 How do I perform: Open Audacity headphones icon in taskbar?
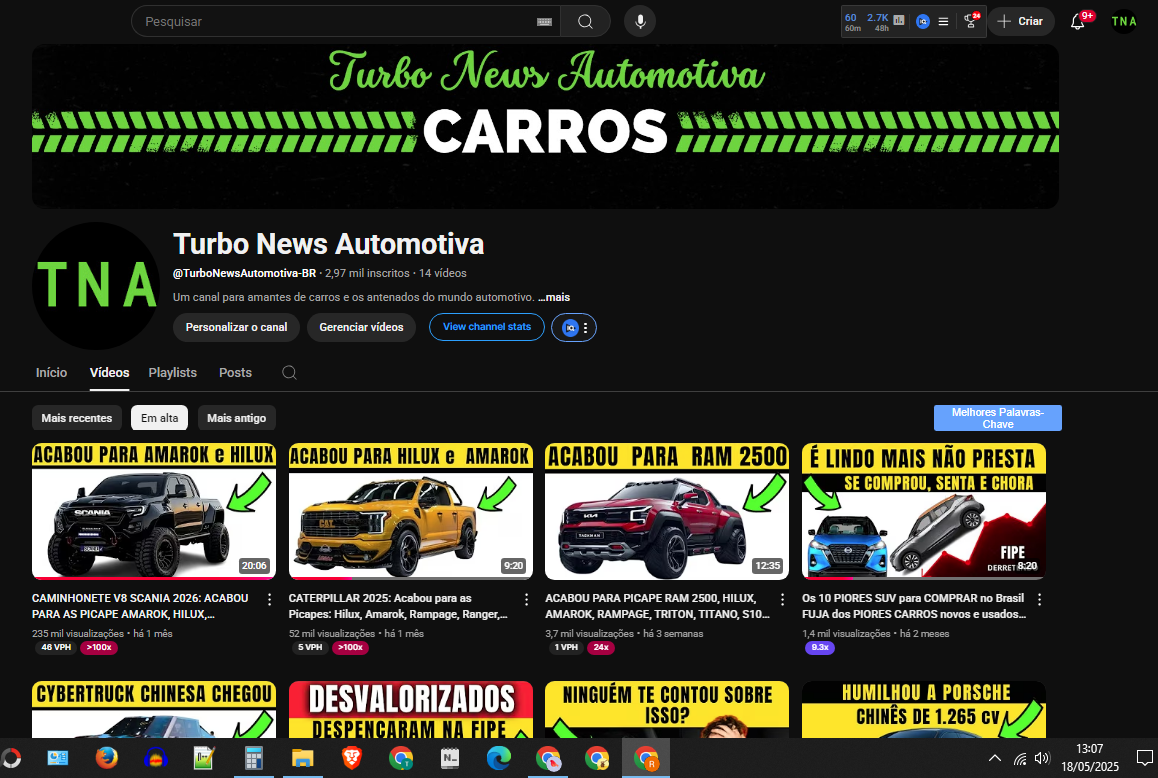click(x=155, y=758)
